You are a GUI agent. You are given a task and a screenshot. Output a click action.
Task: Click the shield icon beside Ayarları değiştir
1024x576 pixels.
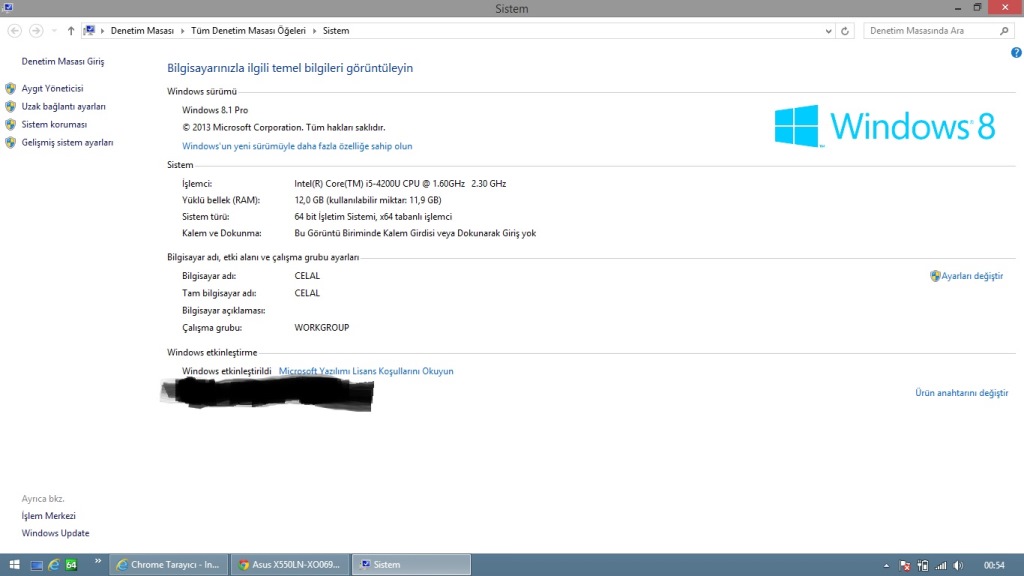click(935, 276)
